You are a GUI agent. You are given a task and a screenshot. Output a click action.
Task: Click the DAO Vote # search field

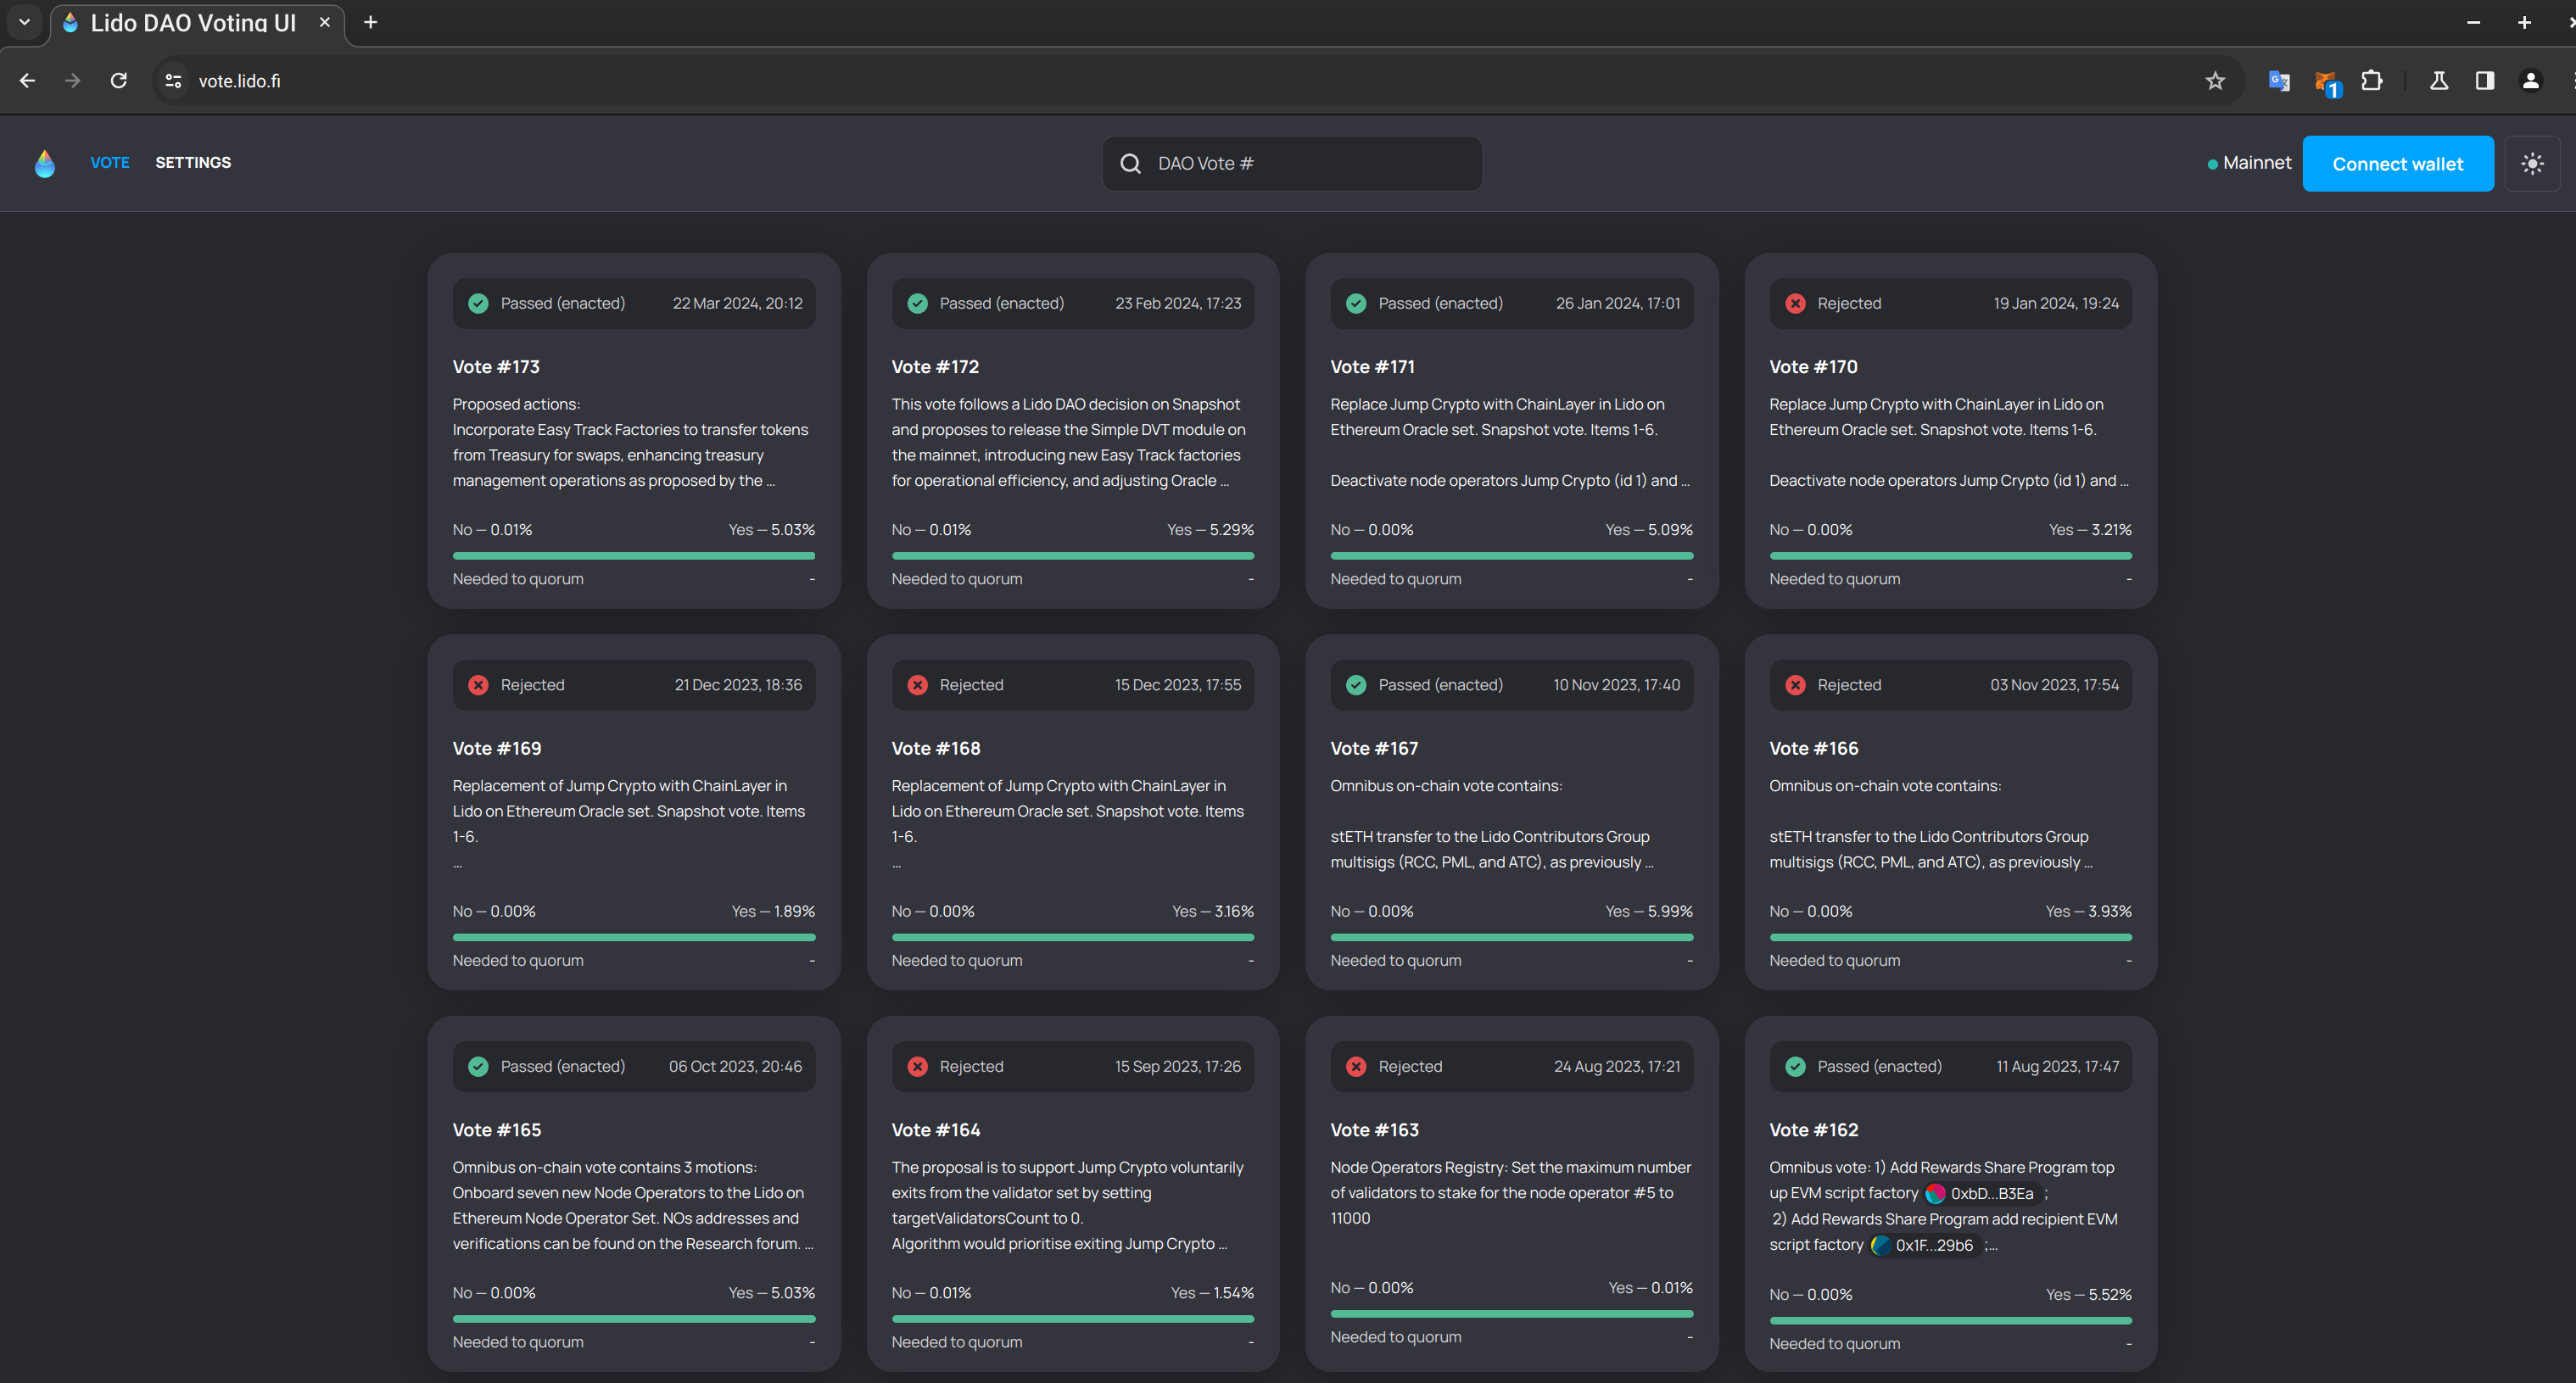tap(1310, 163)
